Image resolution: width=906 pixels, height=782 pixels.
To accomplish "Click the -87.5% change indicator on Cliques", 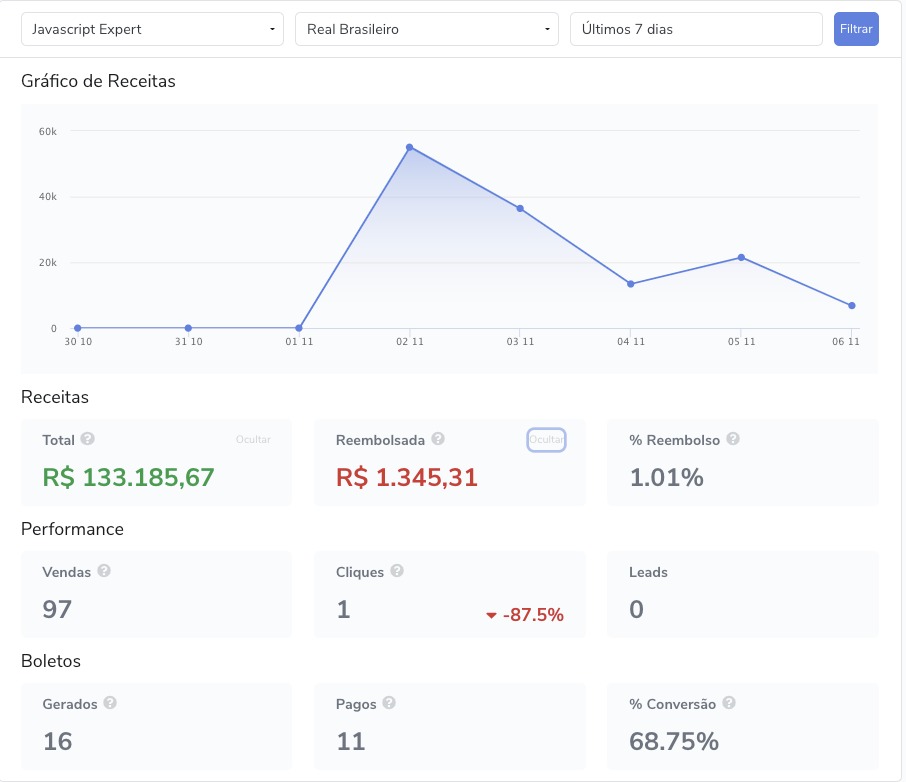I will click(x=525, y=614).
